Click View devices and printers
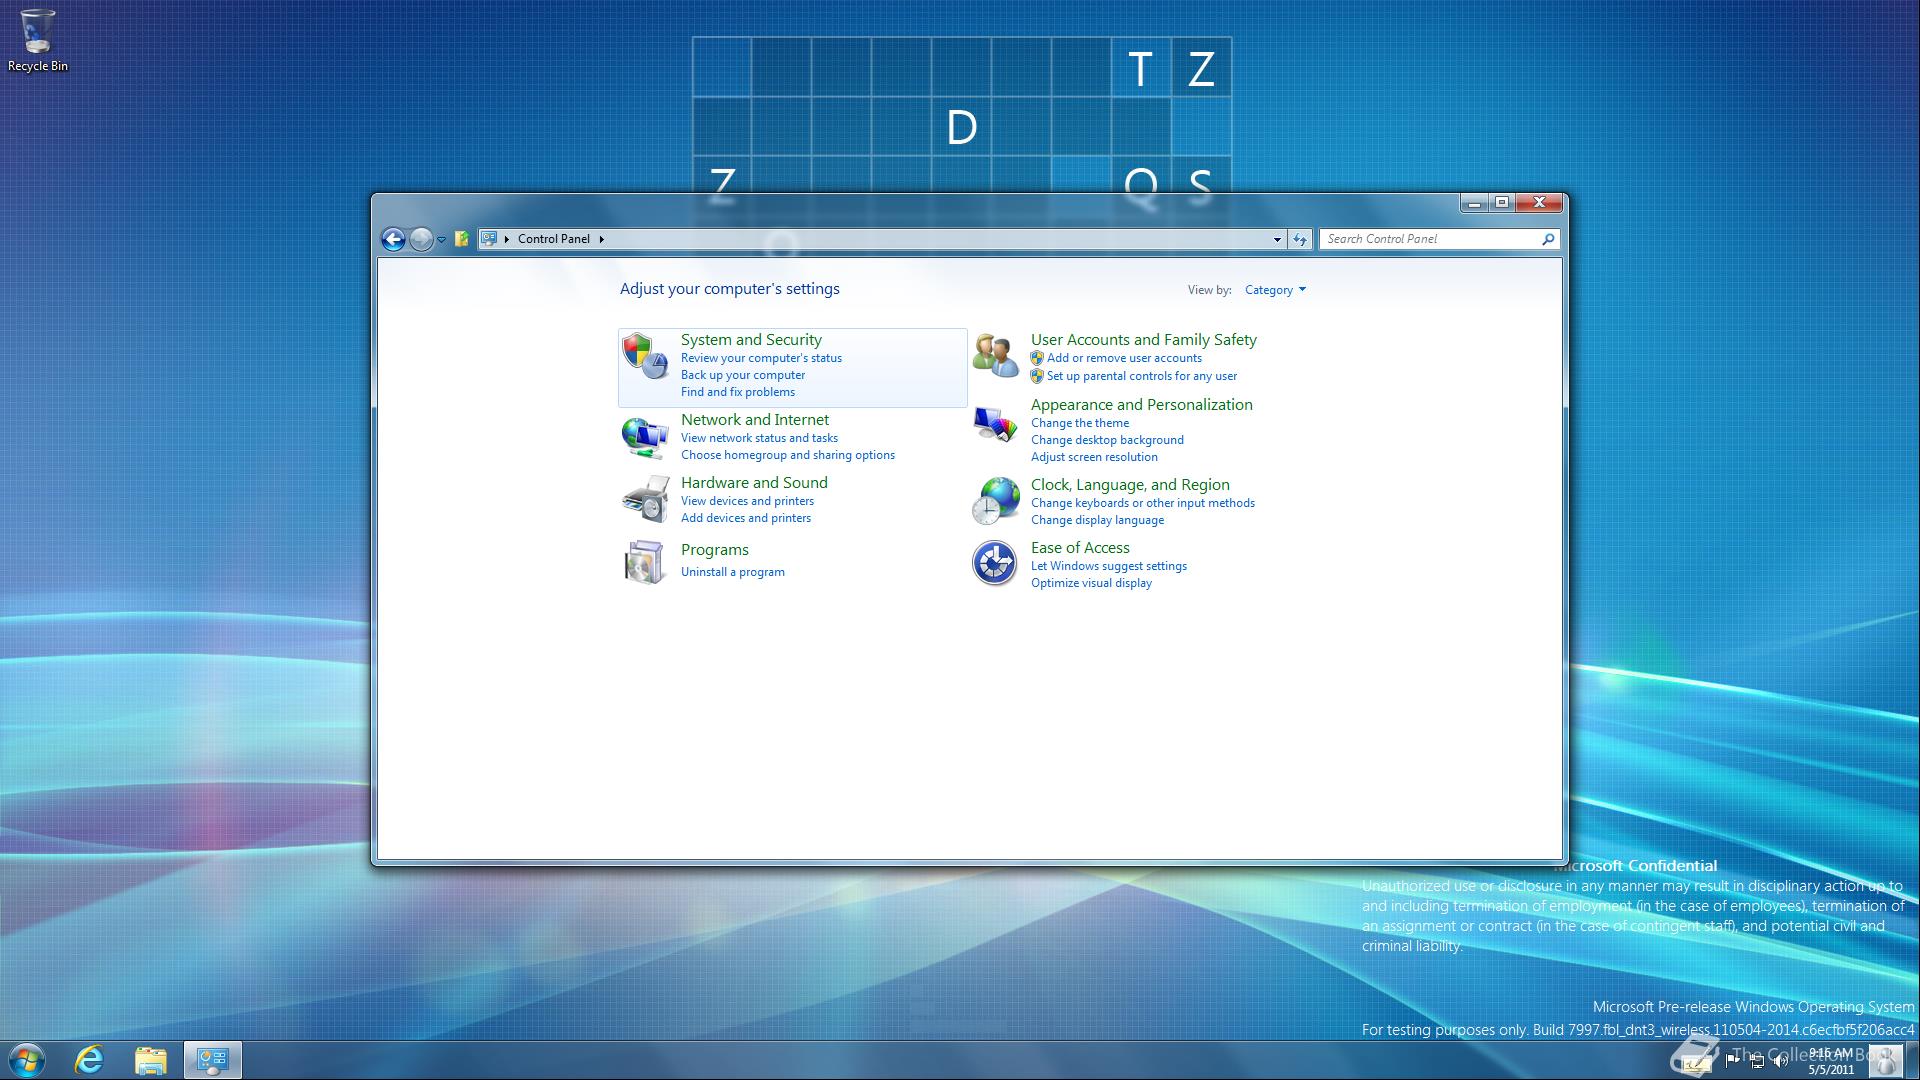 (x=747, y=501)
